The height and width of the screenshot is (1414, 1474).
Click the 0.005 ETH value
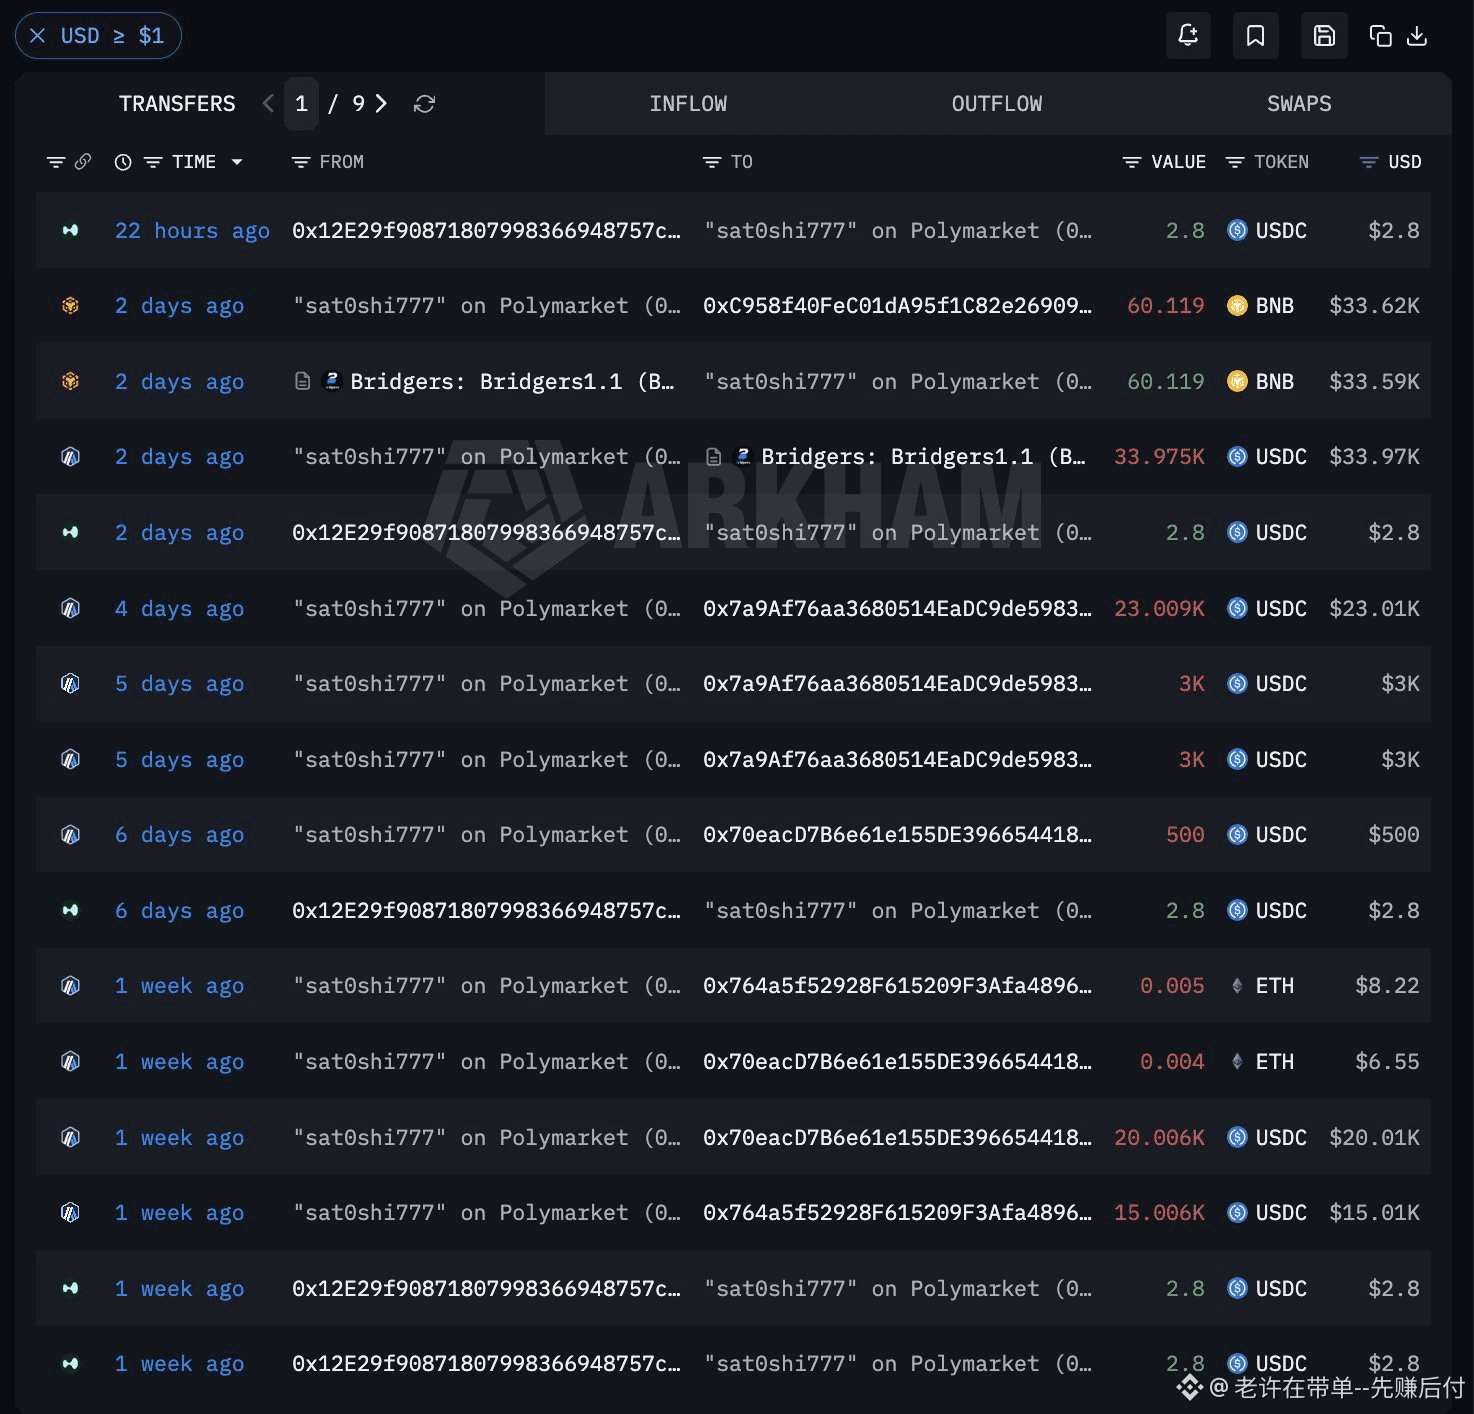coord(1172,986)
